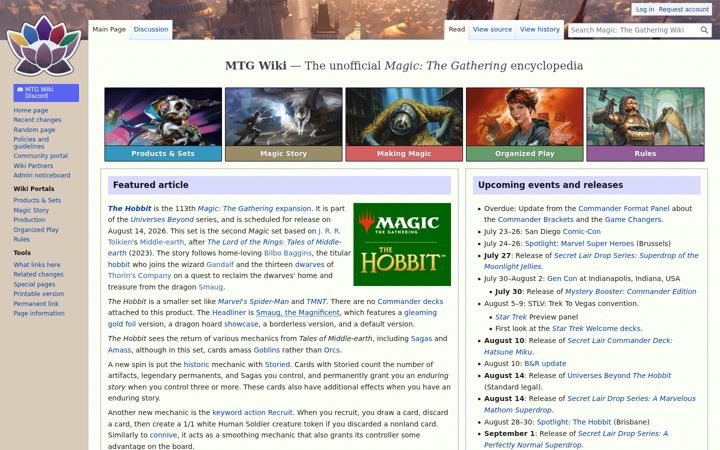Open Spotlight: Marvel Super Heroes link
Viewport: 720px width, 450px height.
click(x=579, y=243)
